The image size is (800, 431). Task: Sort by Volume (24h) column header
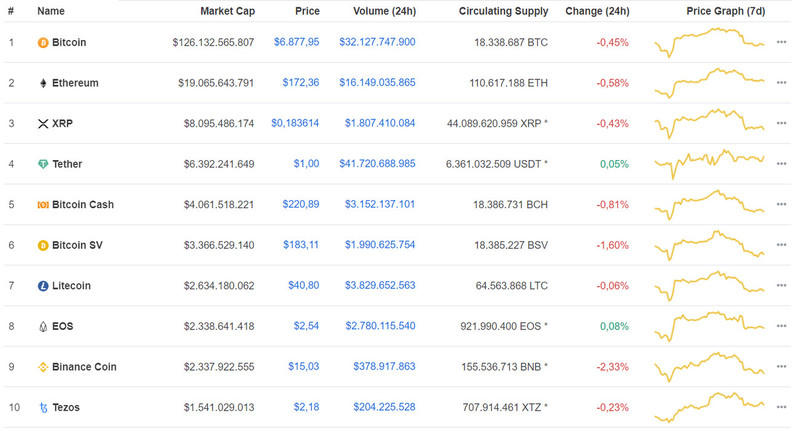(x=384, y=11)
